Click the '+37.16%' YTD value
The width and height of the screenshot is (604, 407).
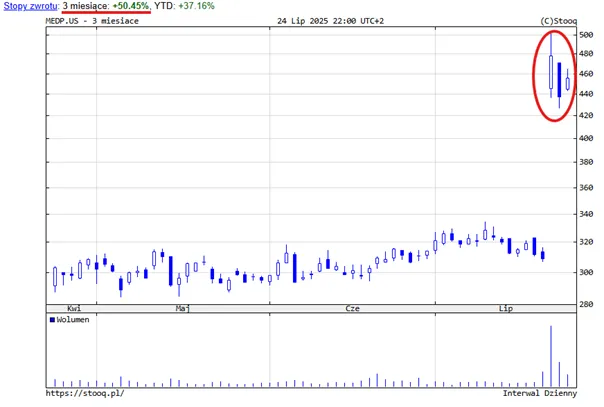coord(196,6)
